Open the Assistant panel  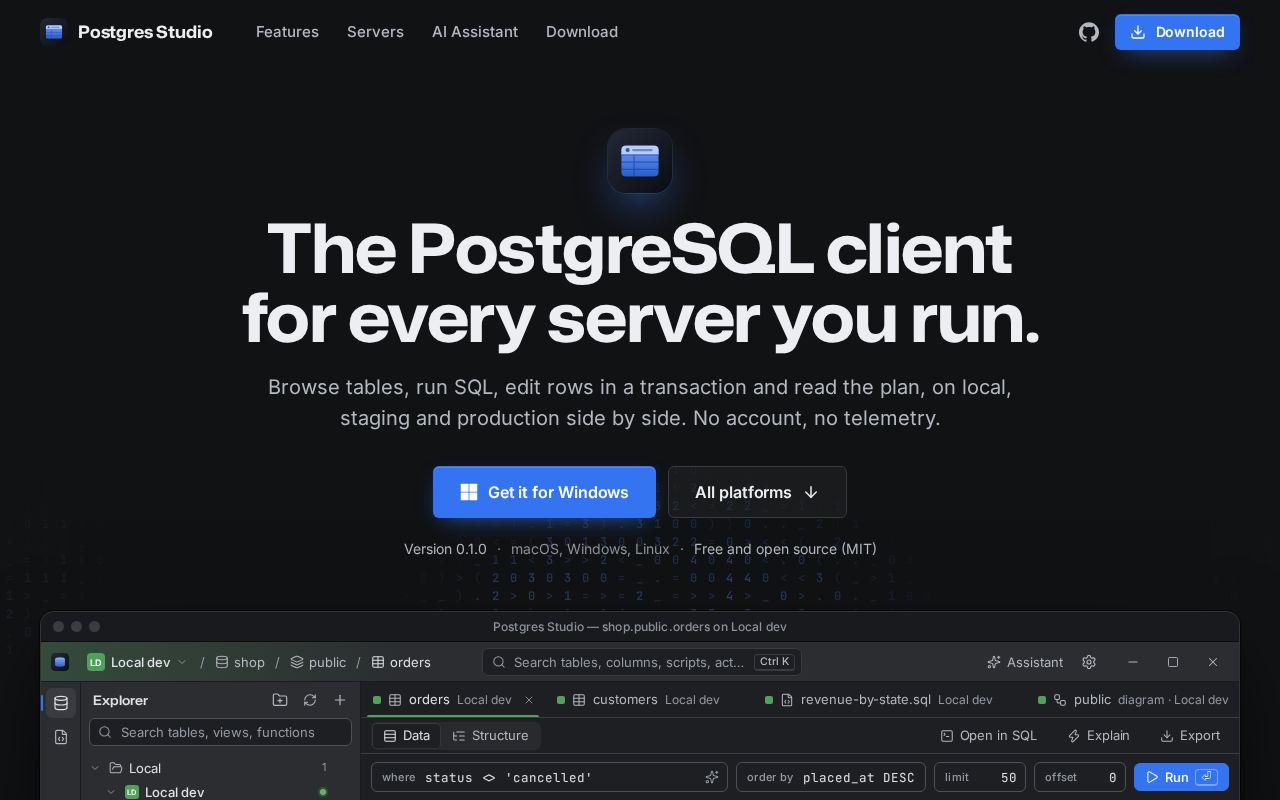tap(1025, 662)
